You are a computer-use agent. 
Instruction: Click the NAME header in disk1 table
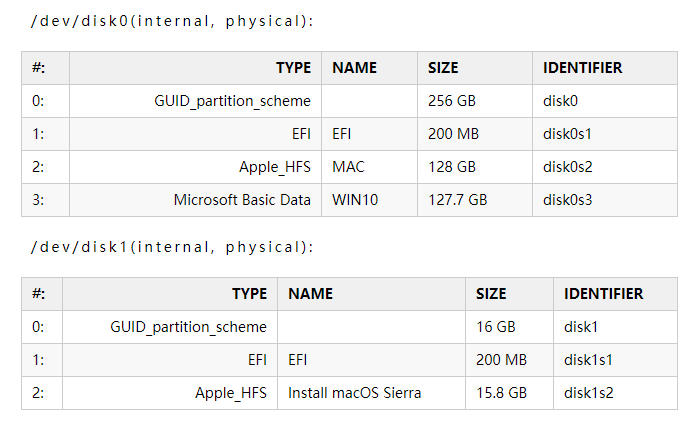(310, 294)
